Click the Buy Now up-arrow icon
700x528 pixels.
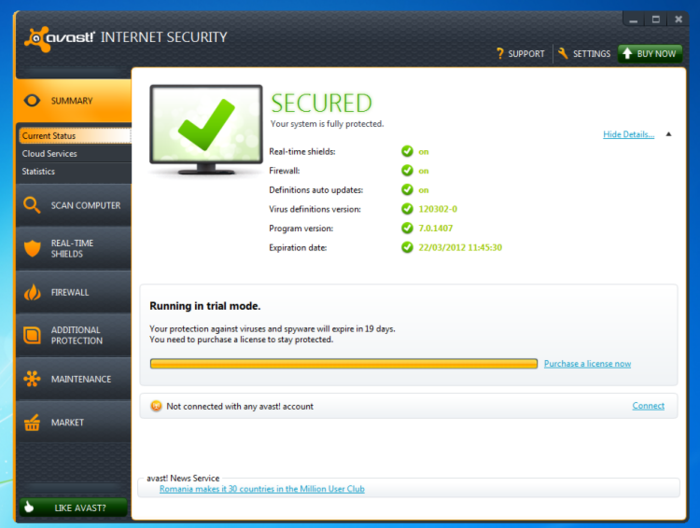627,54
